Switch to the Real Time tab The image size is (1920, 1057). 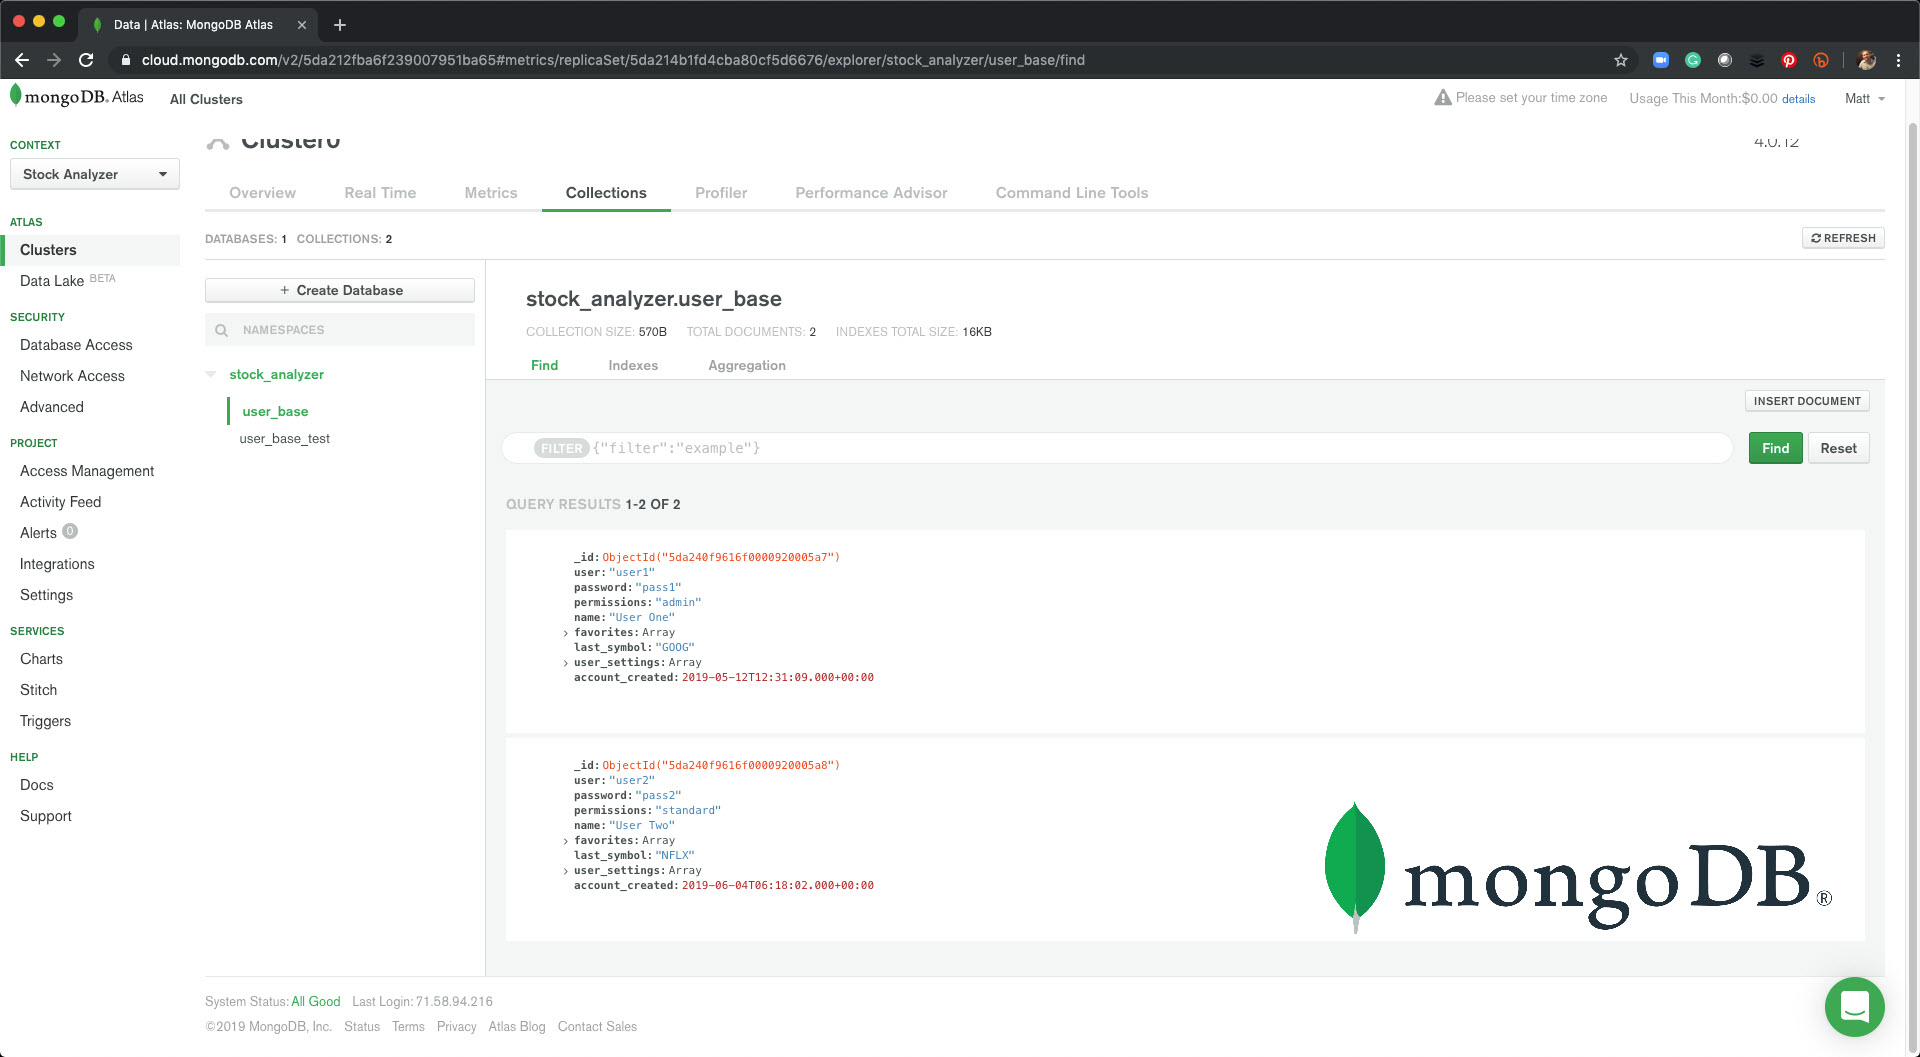tap(380, 193)
